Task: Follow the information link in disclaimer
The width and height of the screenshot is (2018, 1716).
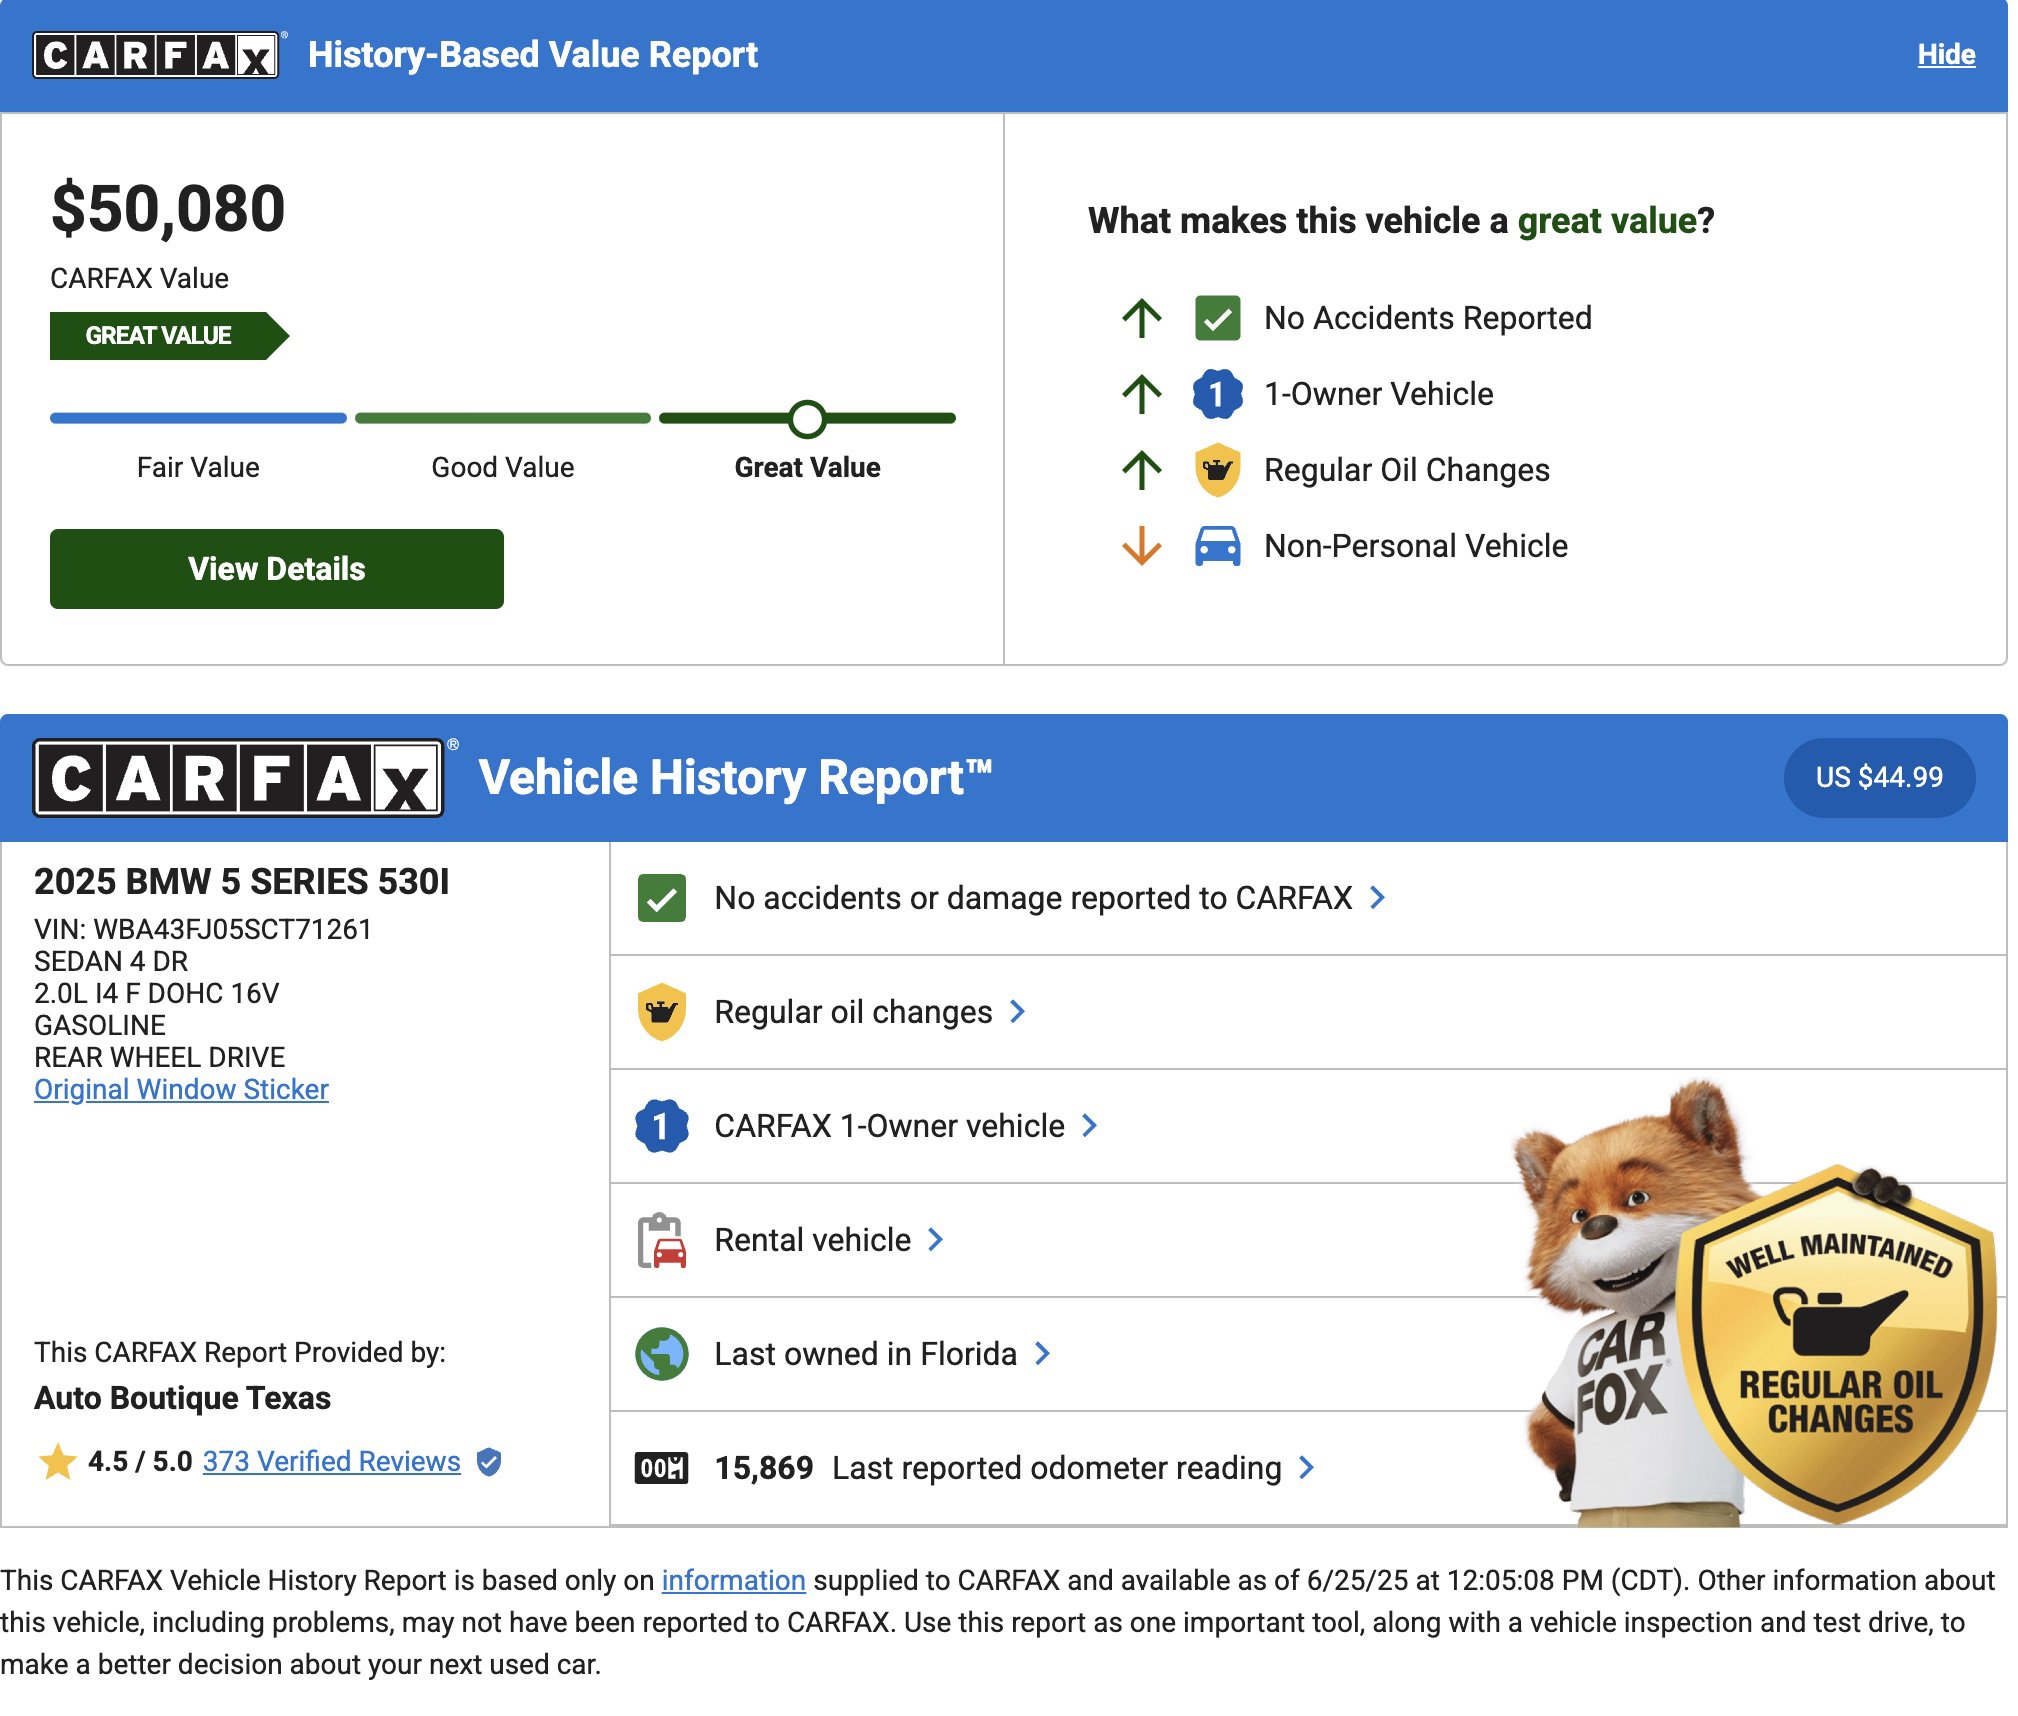Action: click(733, 1580)
